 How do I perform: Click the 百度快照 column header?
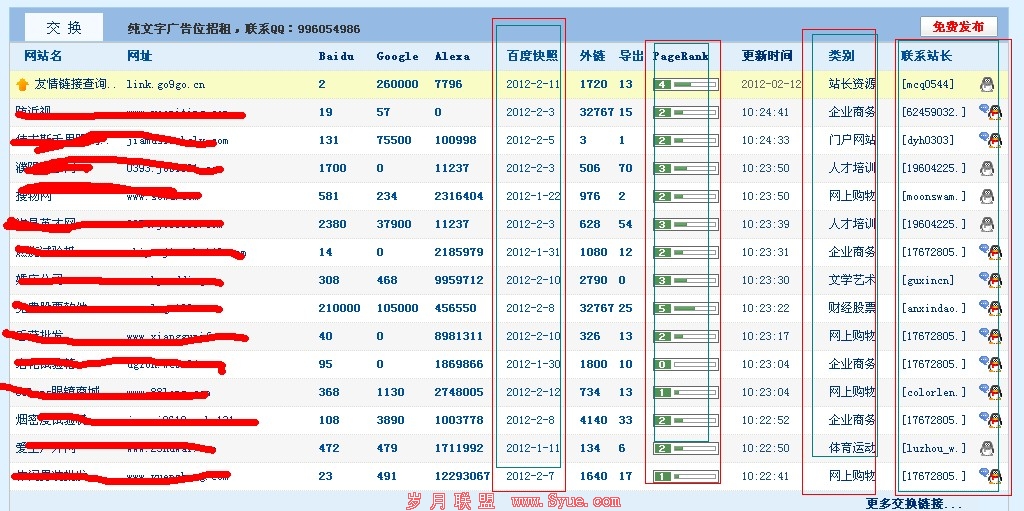pos(532,56)
